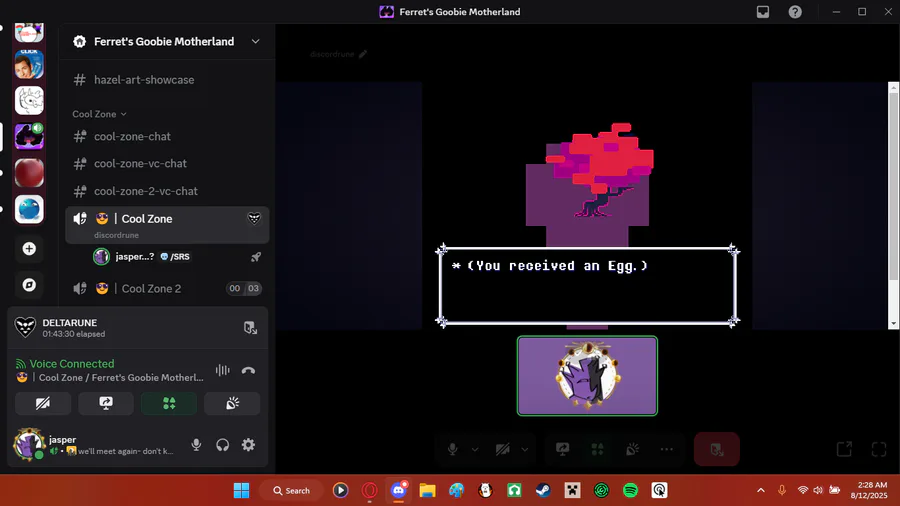The width and height of the screenshot is (900, 506).
Task: Open File Explorer from the taskbar
Action: [427, 491]
